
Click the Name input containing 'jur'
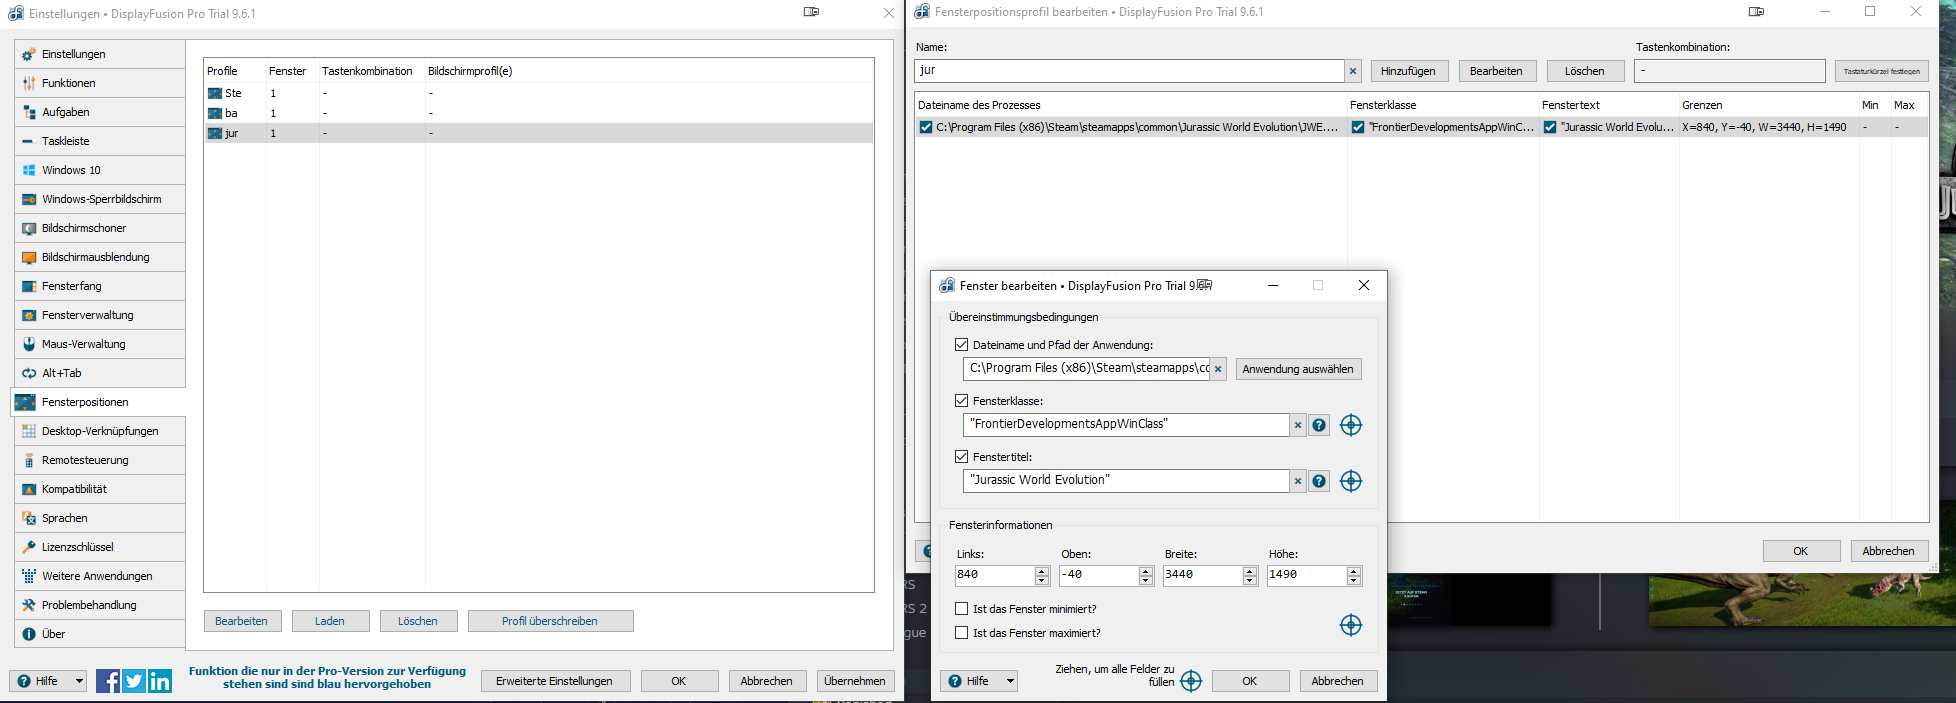click(x=1129, y=71)
